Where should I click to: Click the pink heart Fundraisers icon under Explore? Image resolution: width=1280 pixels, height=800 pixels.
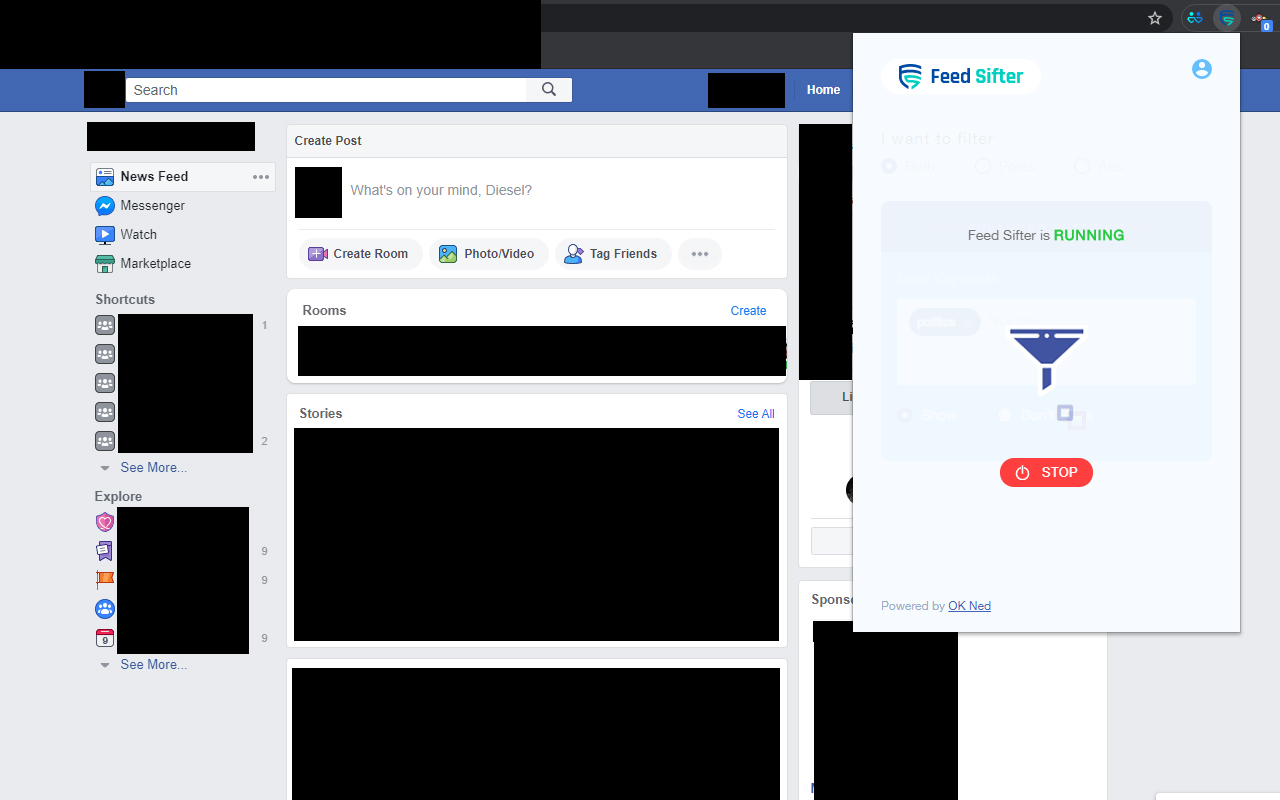(x=105, y=522)
